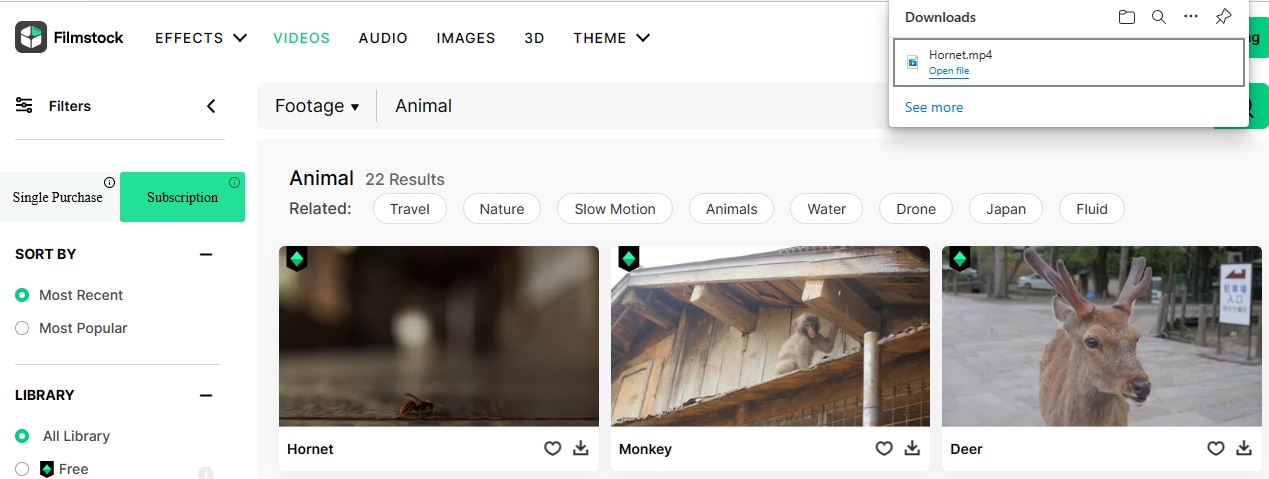Image resolution: width=1269 pixels, height=479 pixels.
Task: Select Most Recent sort option
Action: [22, 295]
